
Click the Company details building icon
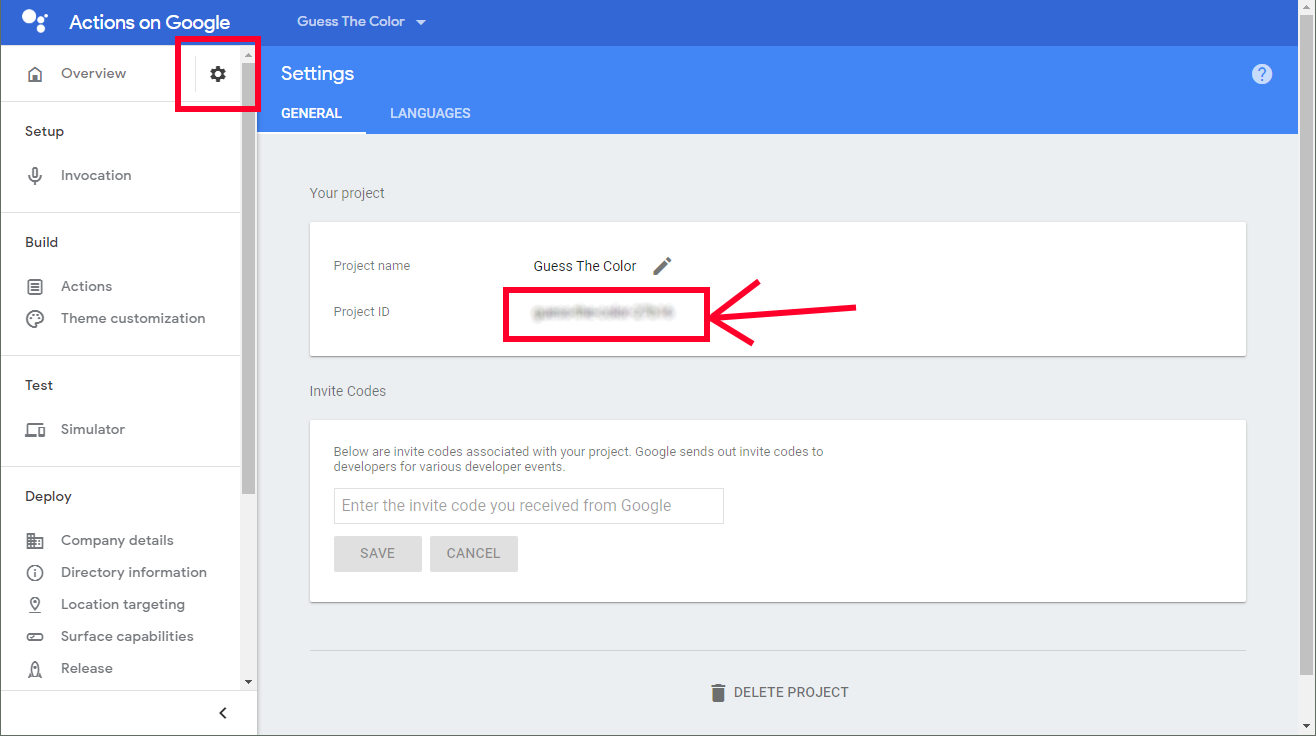pos(35,541)
